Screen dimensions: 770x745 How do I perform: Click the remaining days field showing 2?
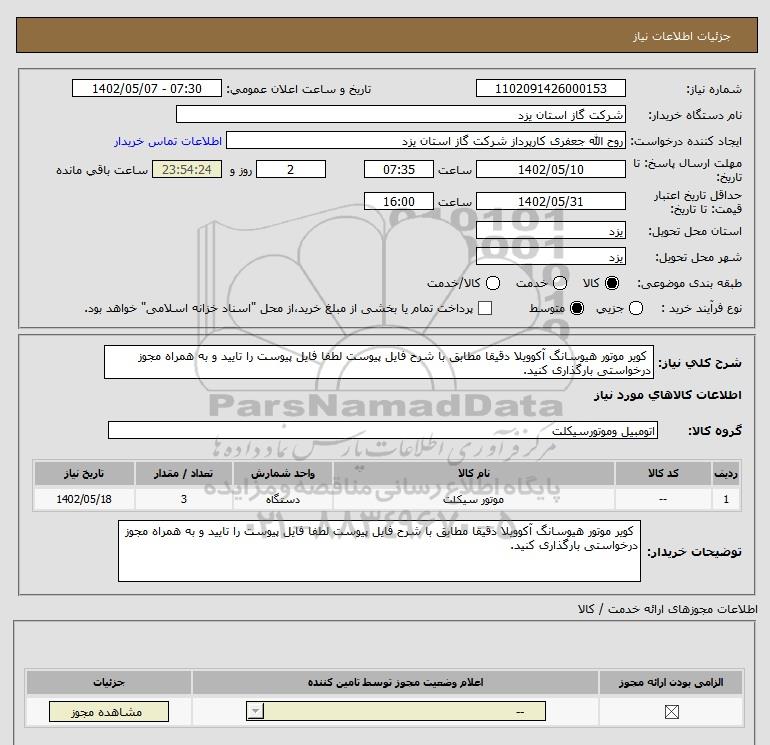291,169
